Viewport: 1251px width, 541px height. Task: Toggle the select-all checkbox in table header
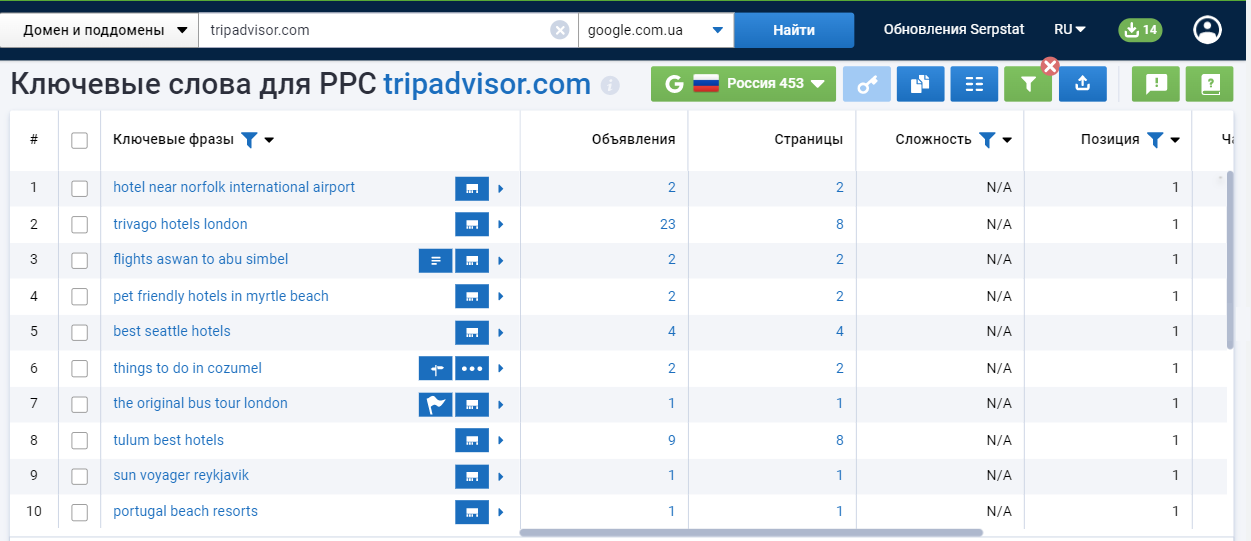pyautogui.click(x=79, y=140)
